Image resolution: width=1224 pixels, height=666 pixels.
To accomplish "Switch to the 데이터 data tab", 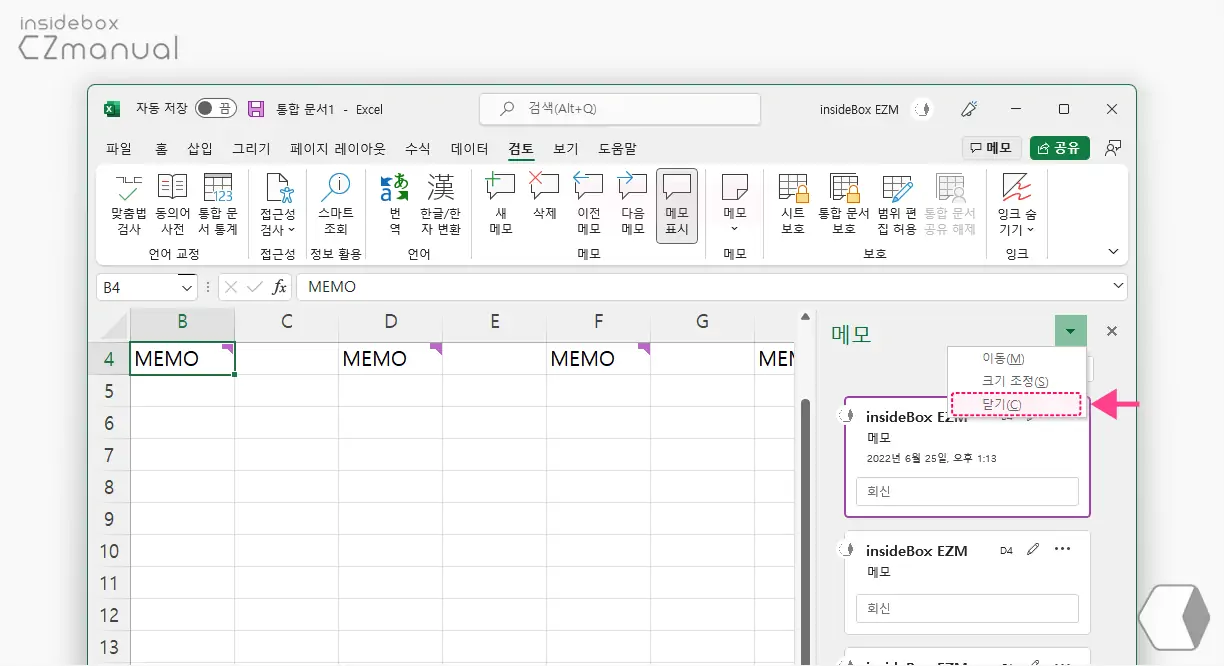I will (x=470, y=148).
